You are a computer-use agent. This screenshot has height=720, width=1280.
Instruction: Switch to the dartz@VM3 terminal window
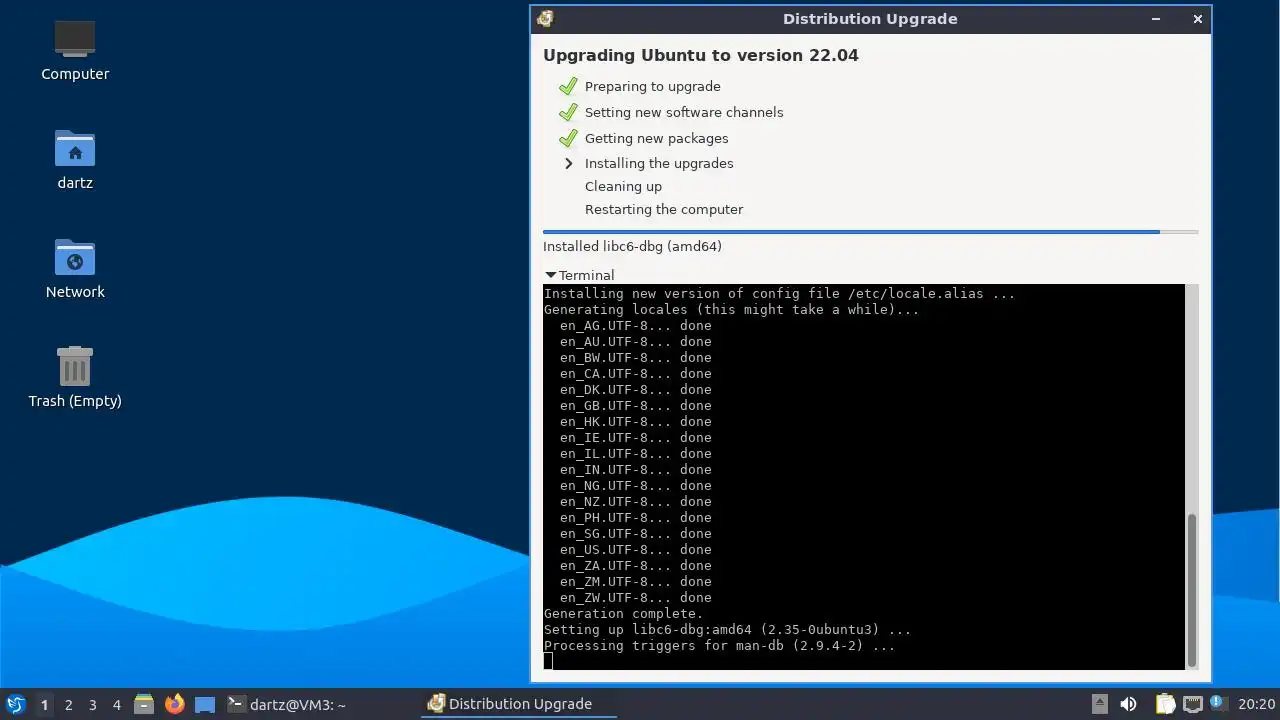tap(287, 704)
